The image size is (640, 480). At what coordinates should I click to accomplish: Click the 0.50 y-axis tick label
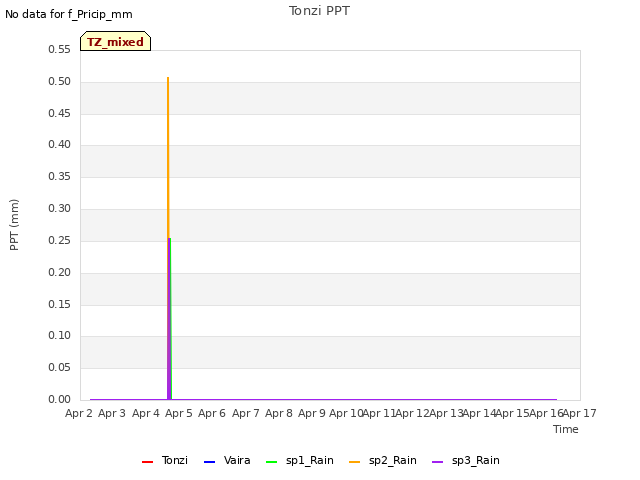(60, 81)
